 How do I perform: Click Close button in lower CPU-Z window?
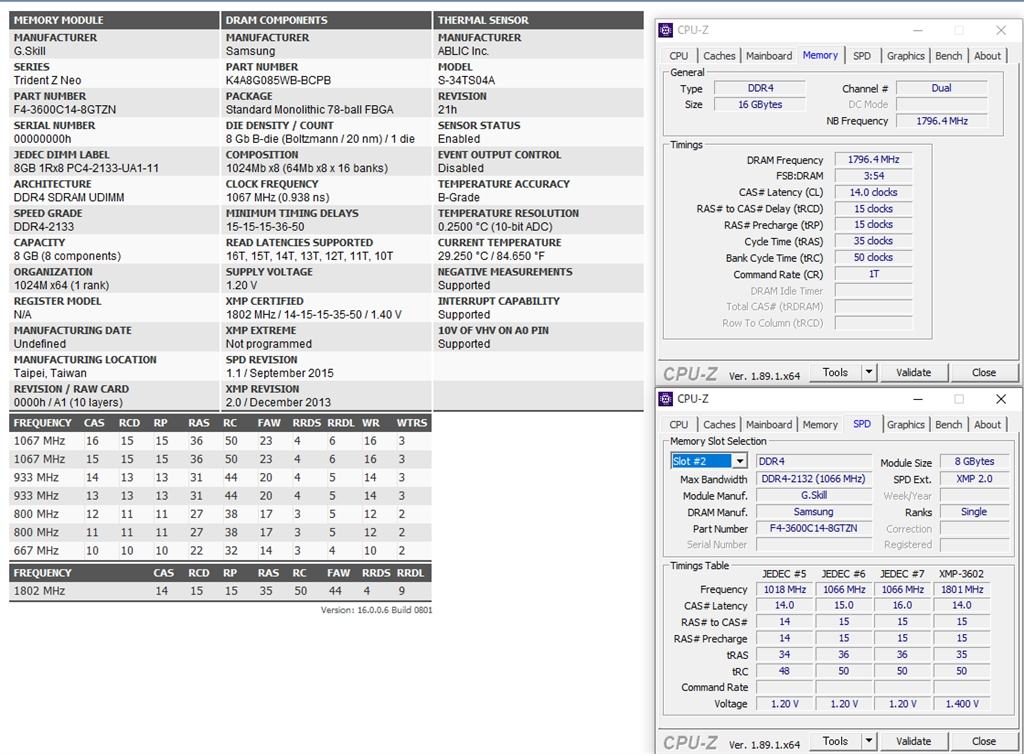(984, 742)
